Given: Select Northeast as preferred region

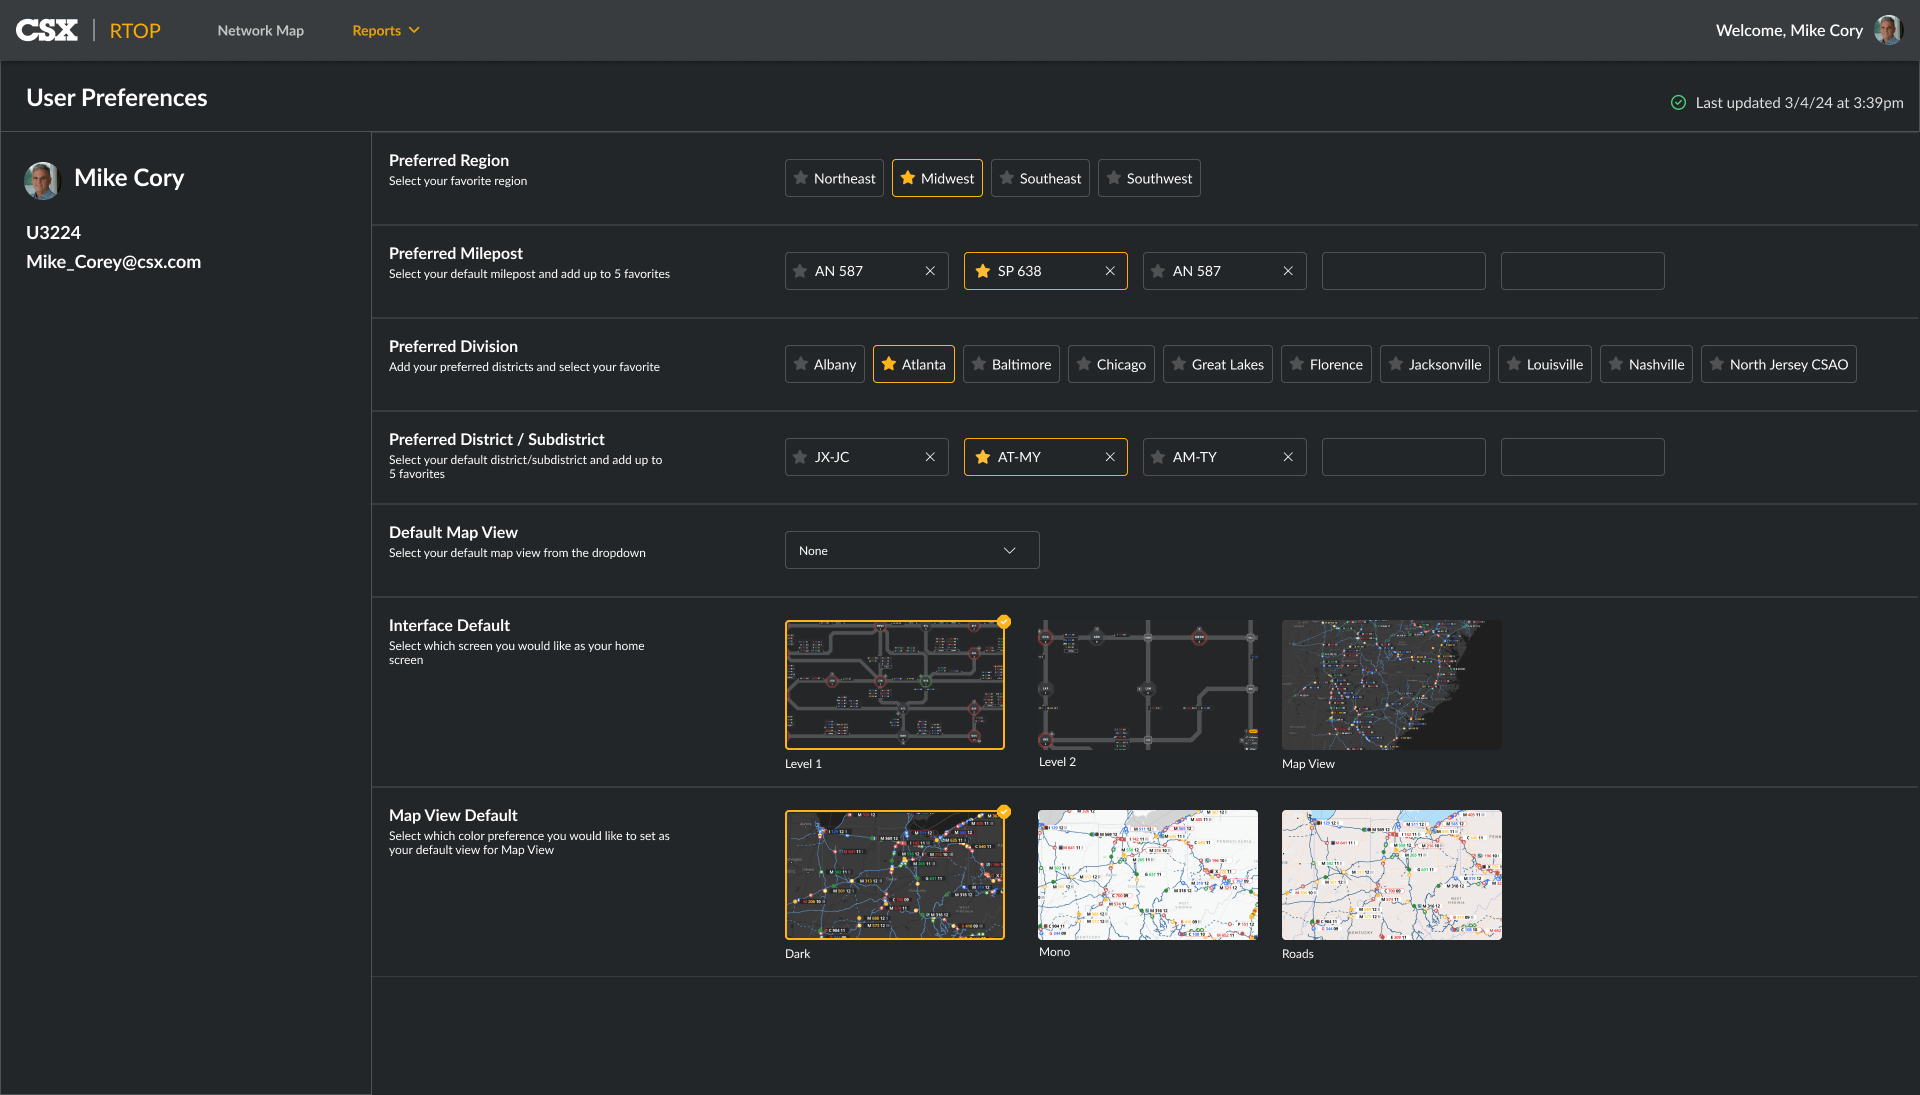Looking at the screenshot, I should click(834, 178).
